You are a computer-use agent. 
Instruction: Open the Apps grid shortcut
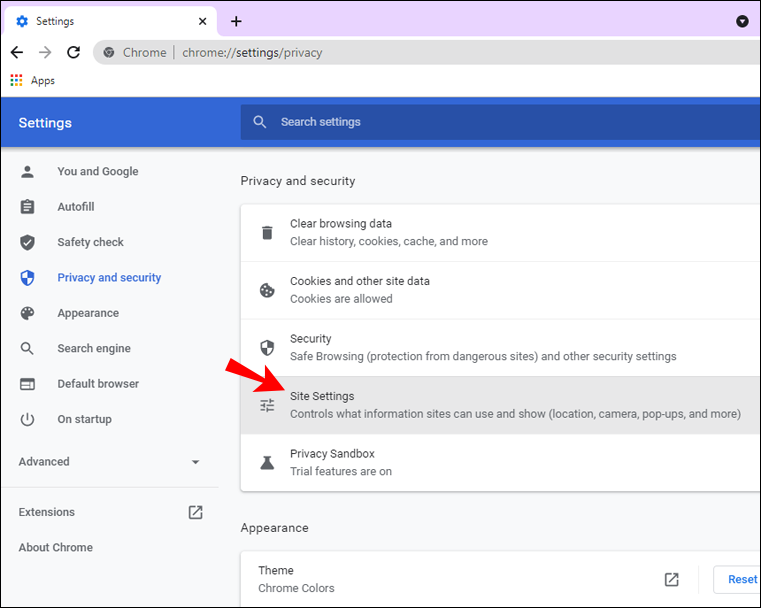click(x=17, y=80)
